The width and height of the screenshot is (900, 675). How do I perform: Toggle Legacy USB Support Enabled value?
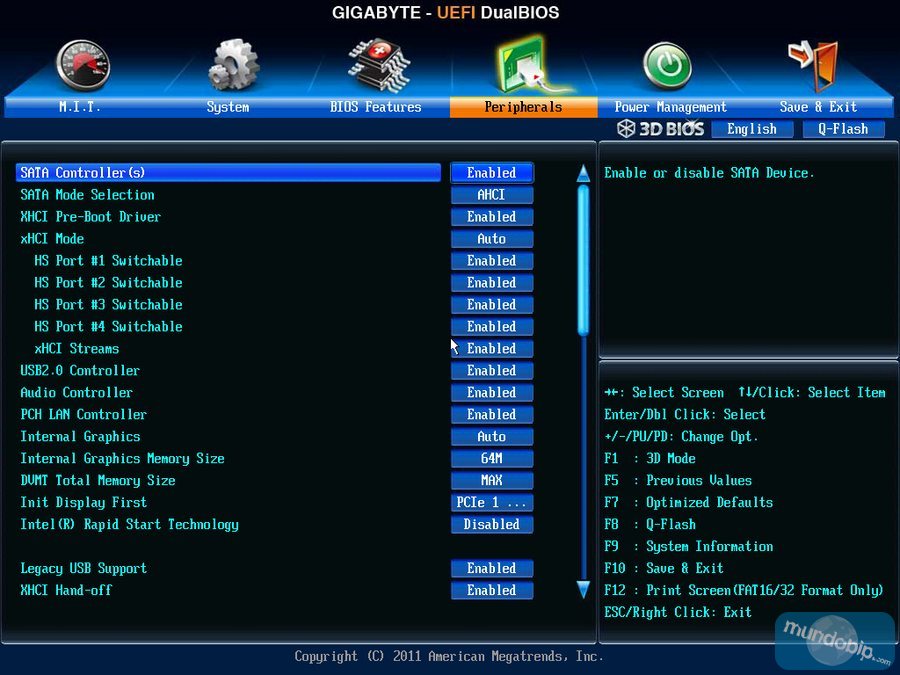coord(492,568)
